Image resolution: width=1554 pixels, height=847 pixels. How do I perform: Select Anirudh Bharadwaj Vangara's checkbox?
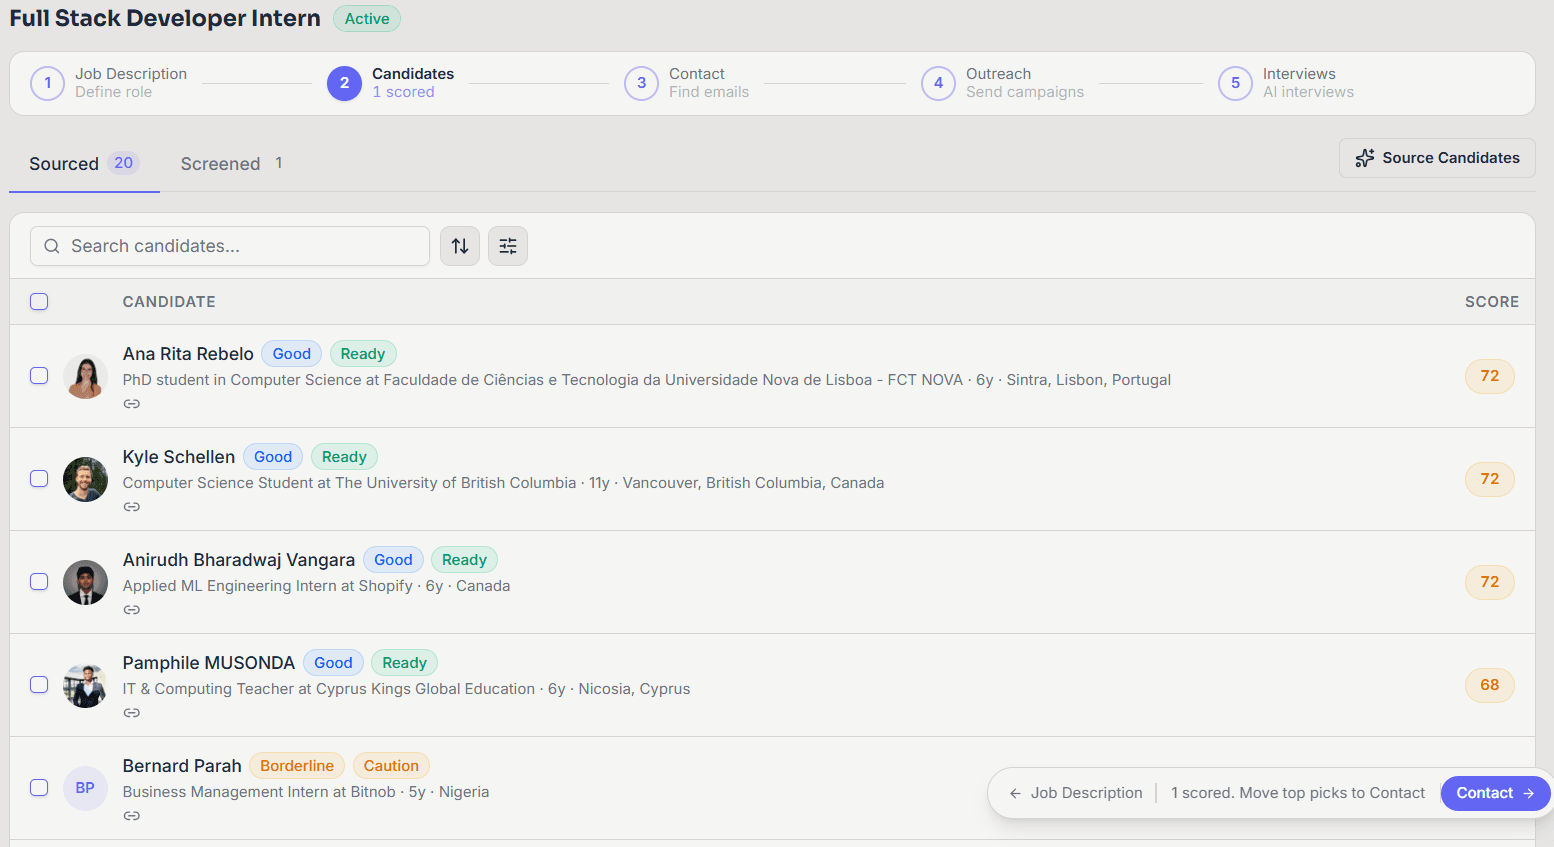(39, 582)
